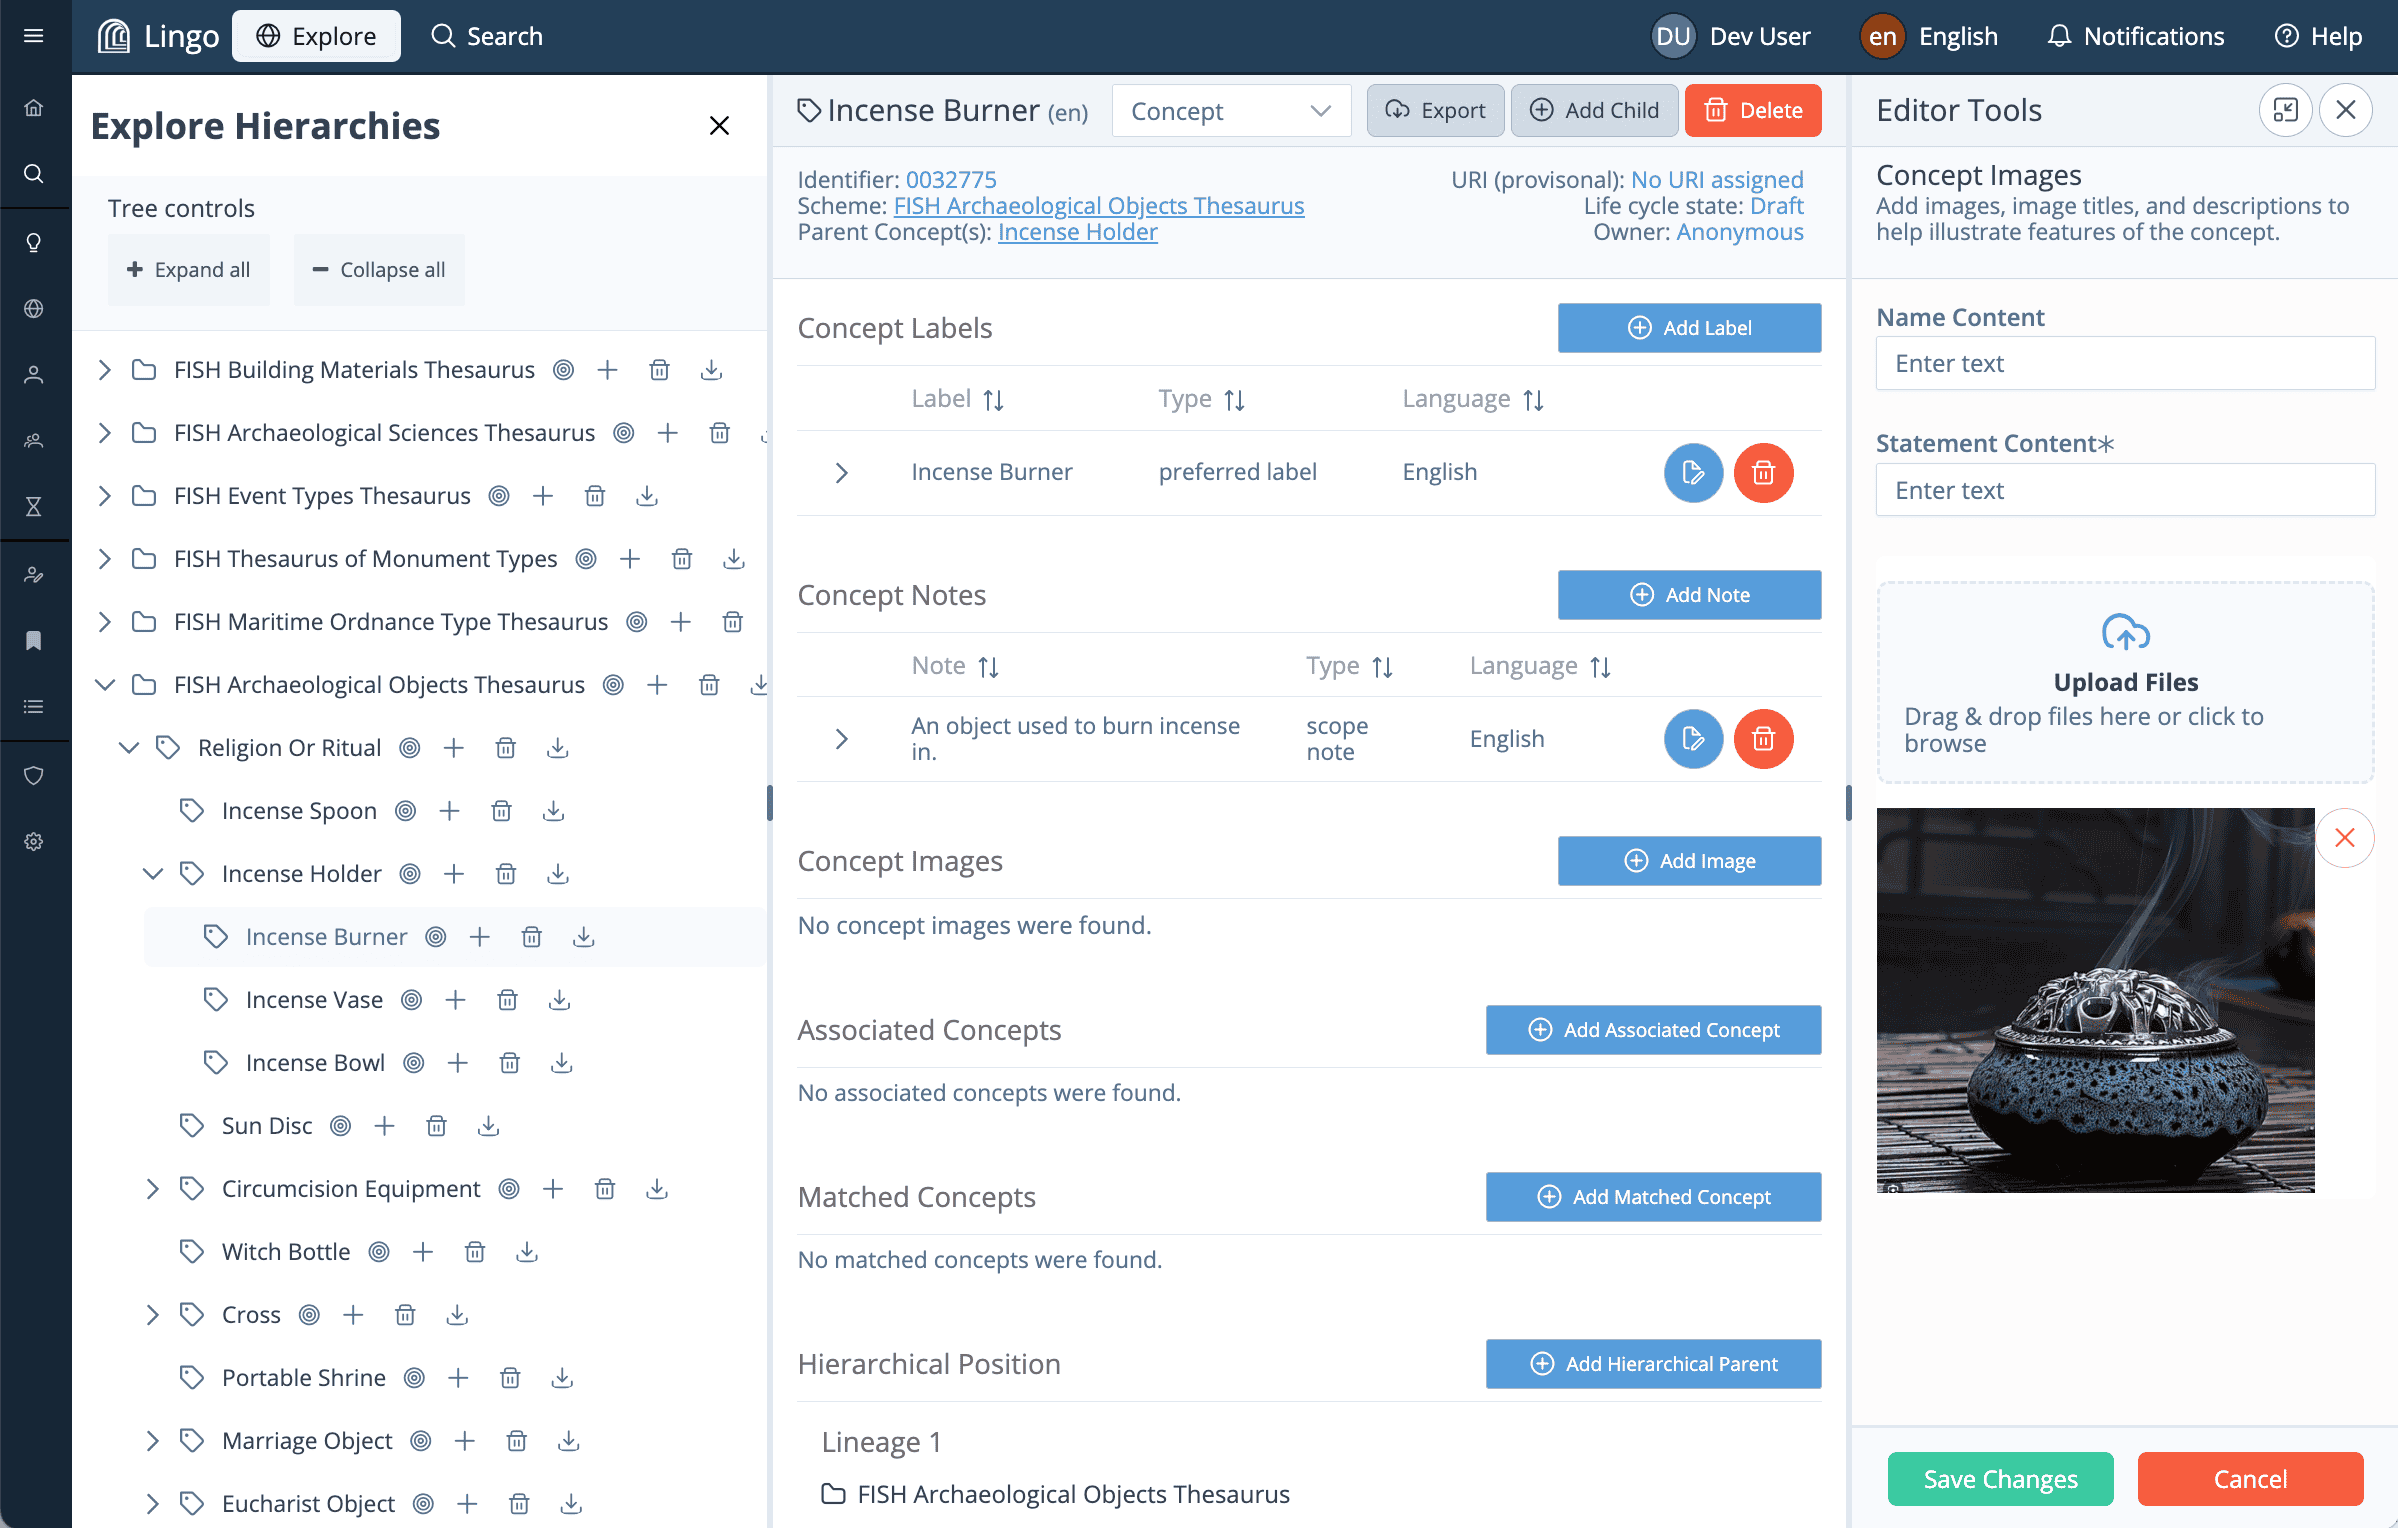This screenshot has width=2398, height=1528.
Task: Sort notes by Language column
Action: click(1601, 667)
